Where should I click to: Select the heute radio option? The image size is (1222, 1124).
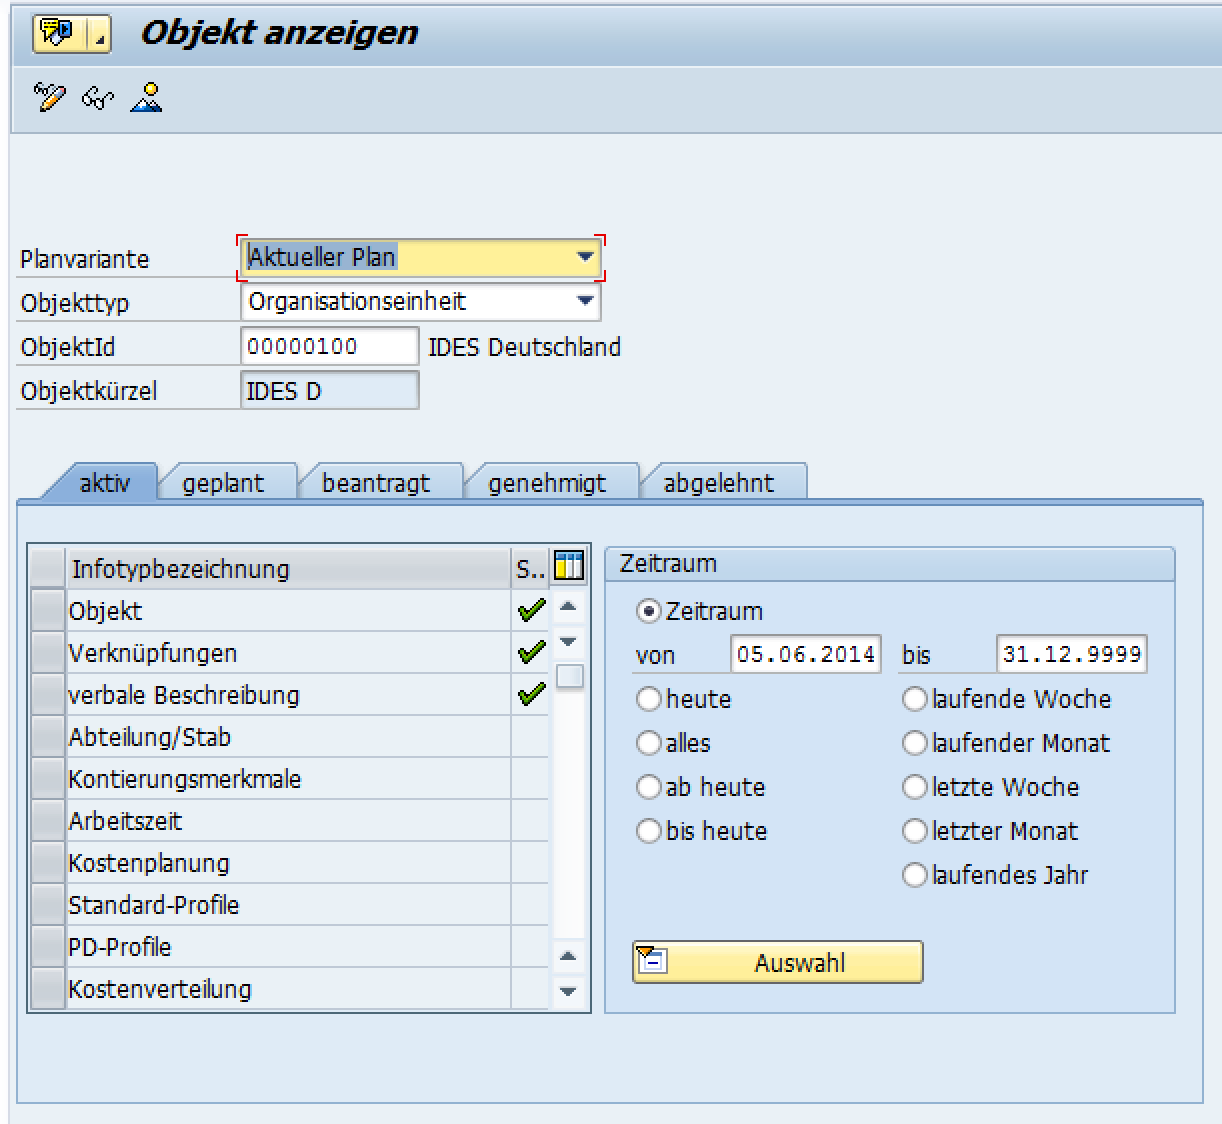tap(648, 699)
